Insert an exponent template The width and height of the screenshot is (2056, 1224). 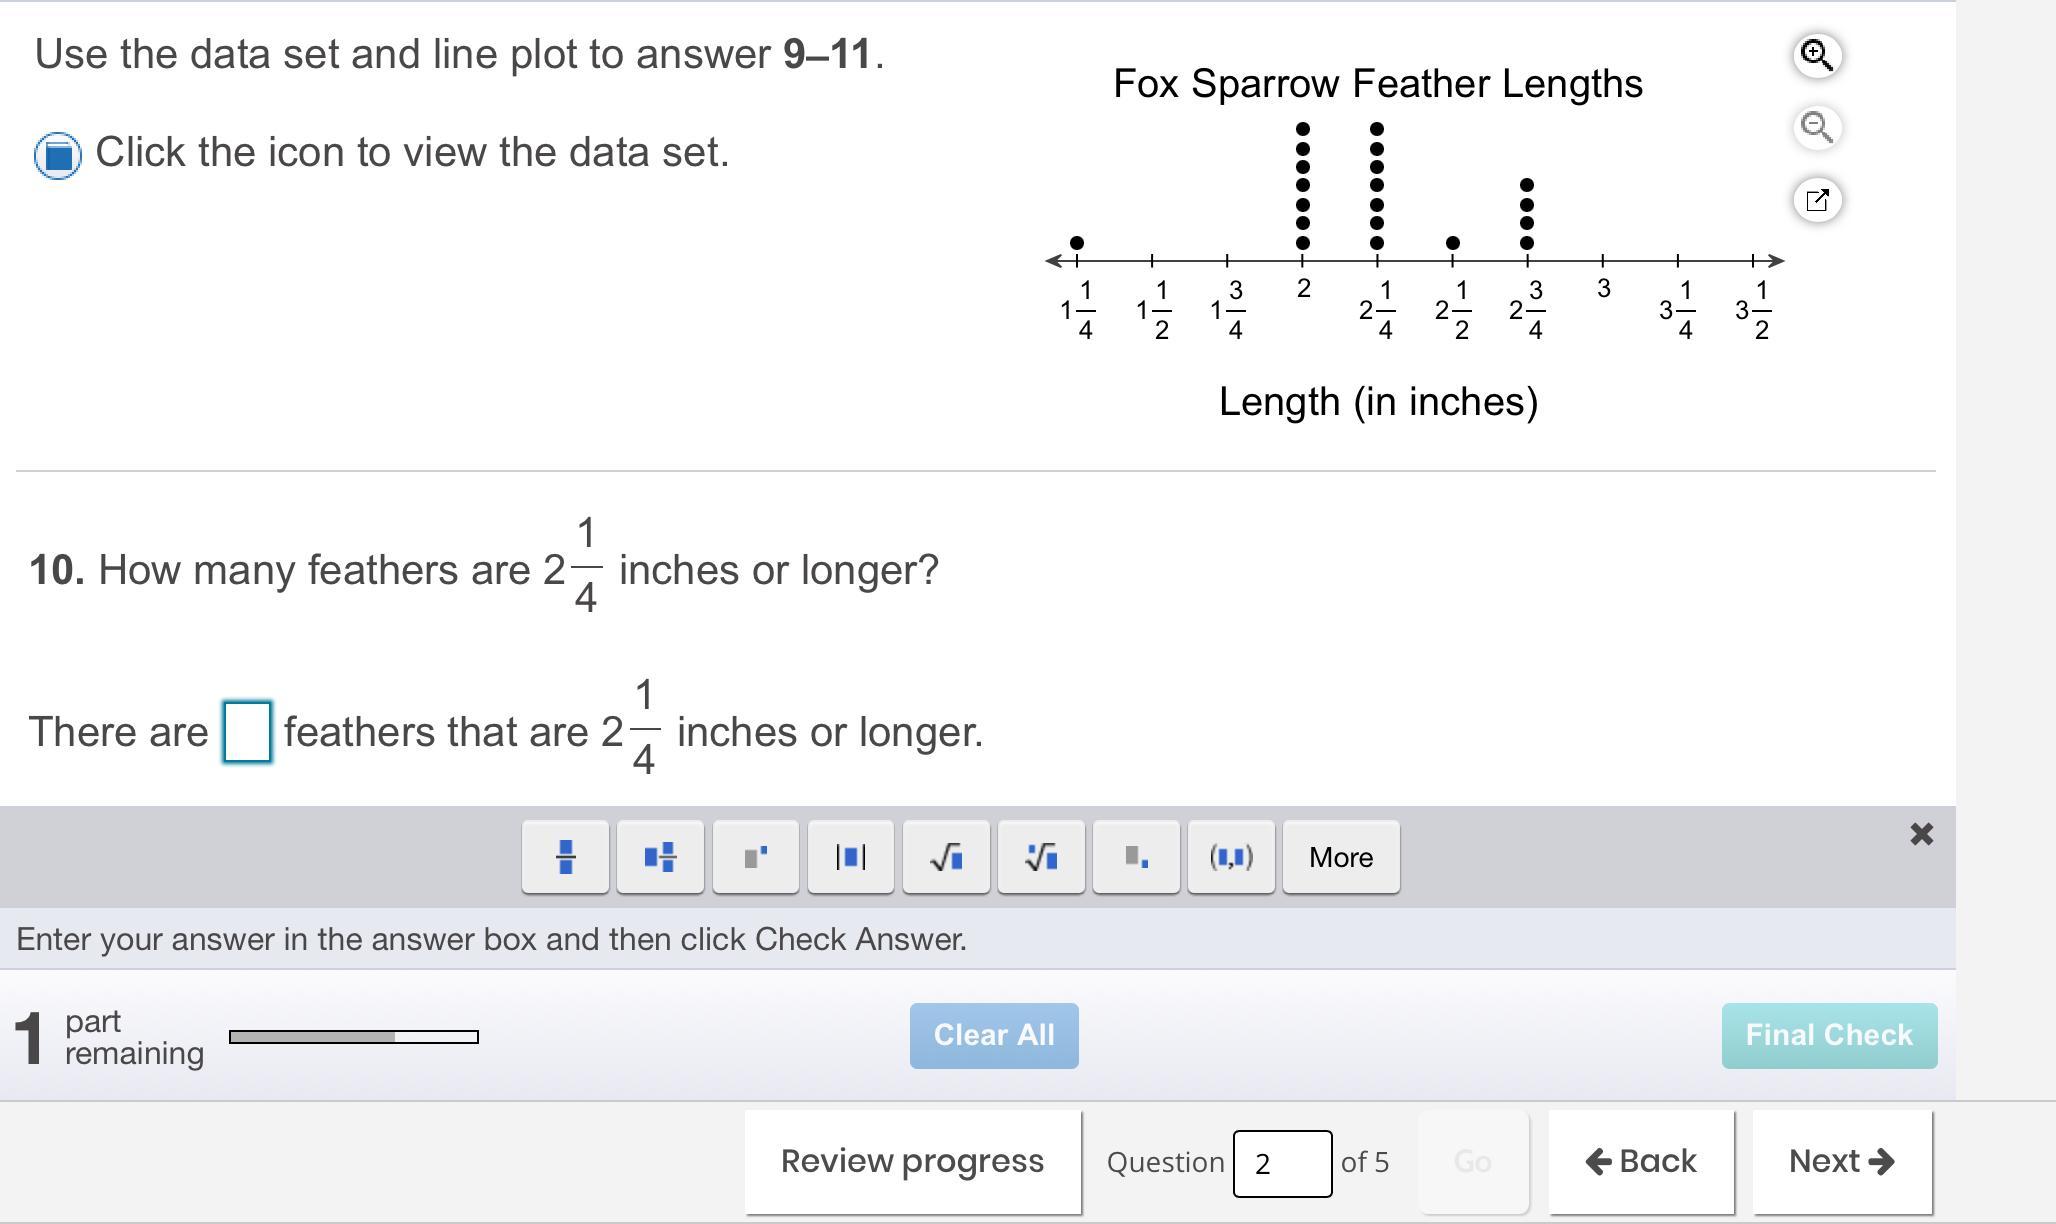755,857
